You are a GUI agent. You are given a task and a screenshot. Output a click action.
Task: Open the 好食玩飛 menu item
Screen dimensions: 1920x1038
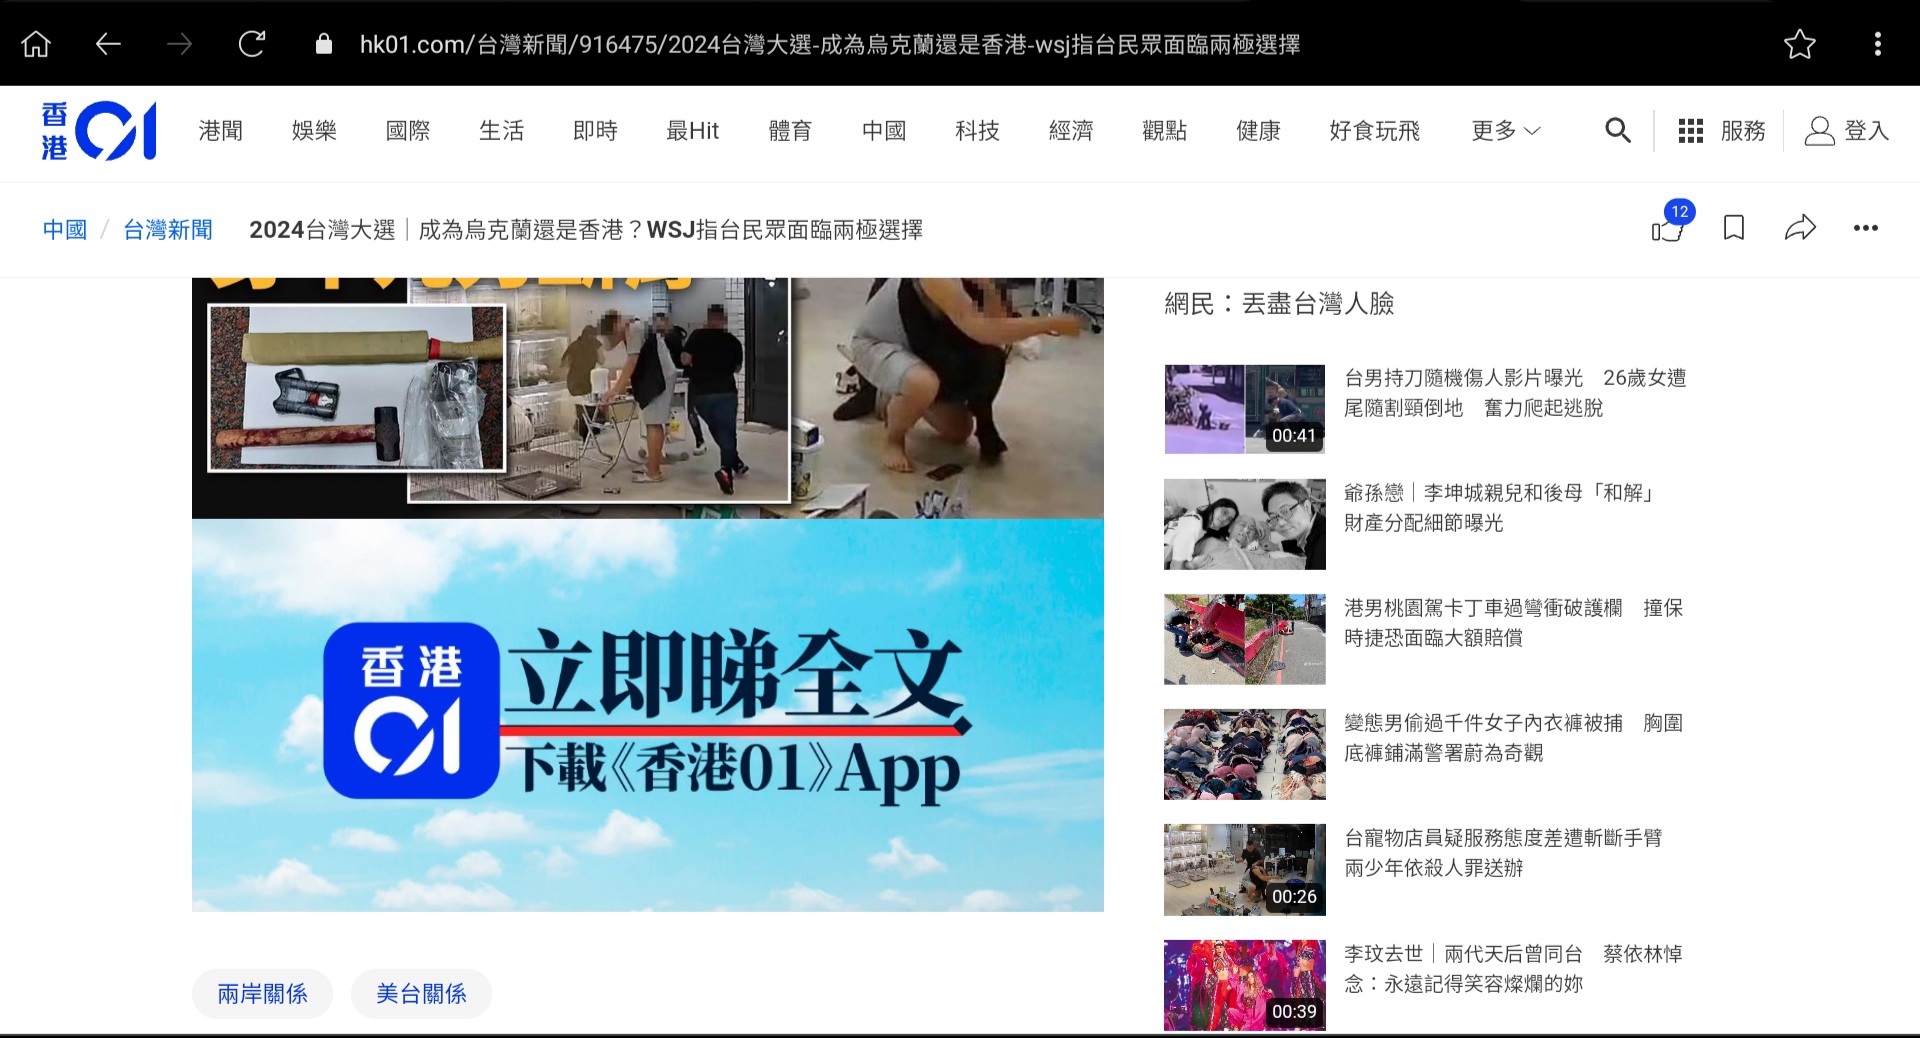point(1375,131)
